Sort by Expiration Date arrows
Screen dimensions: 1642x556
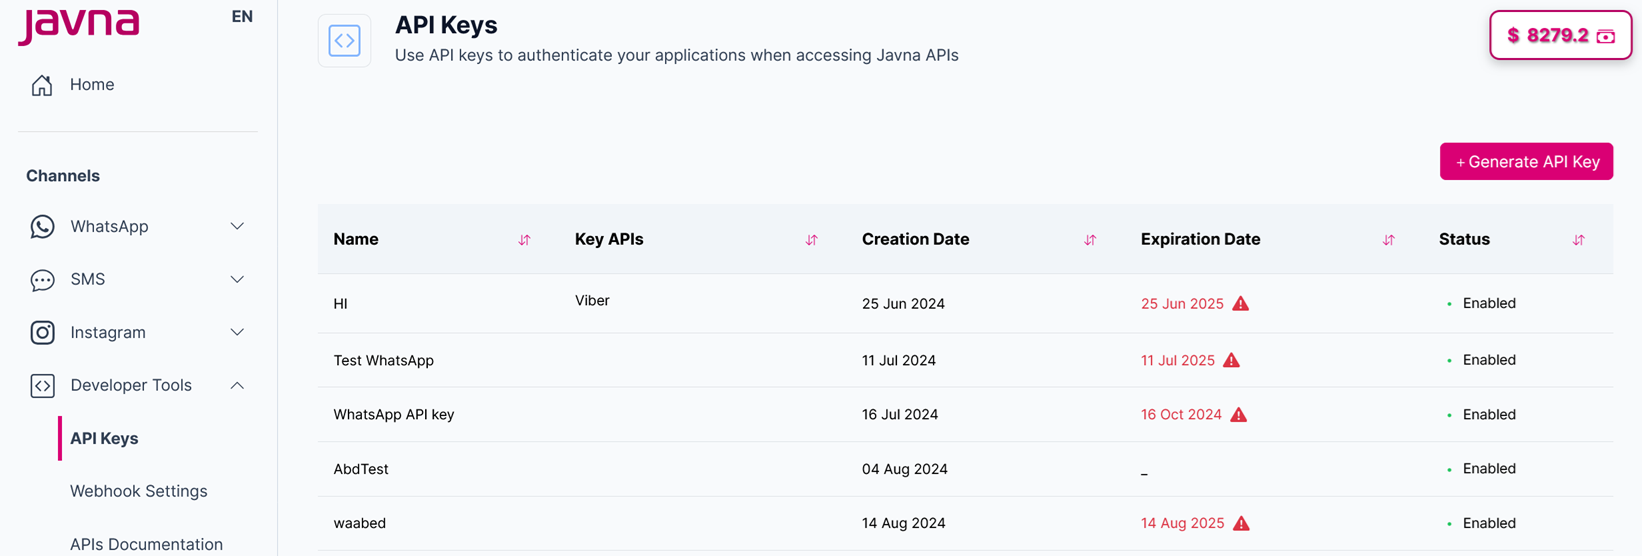point(1388,240)
